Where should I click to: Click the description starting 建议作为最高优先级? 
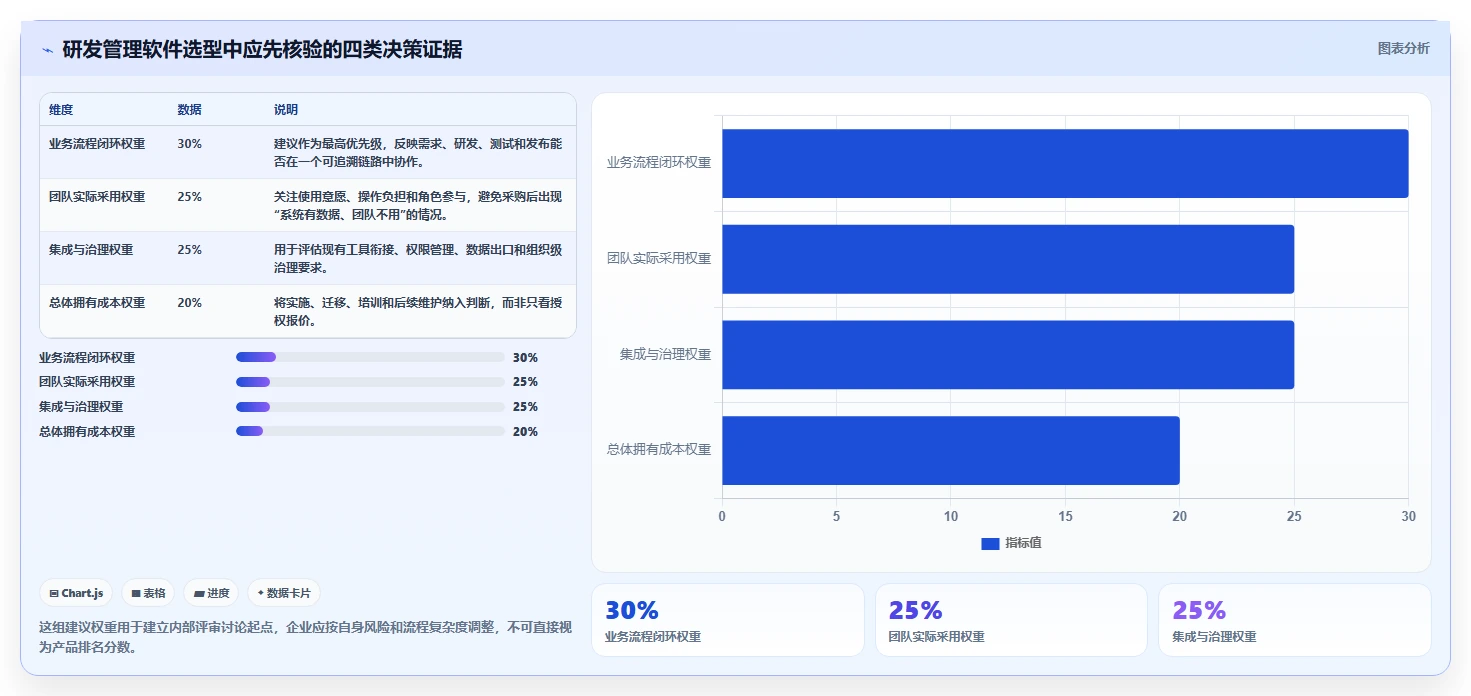418,153
